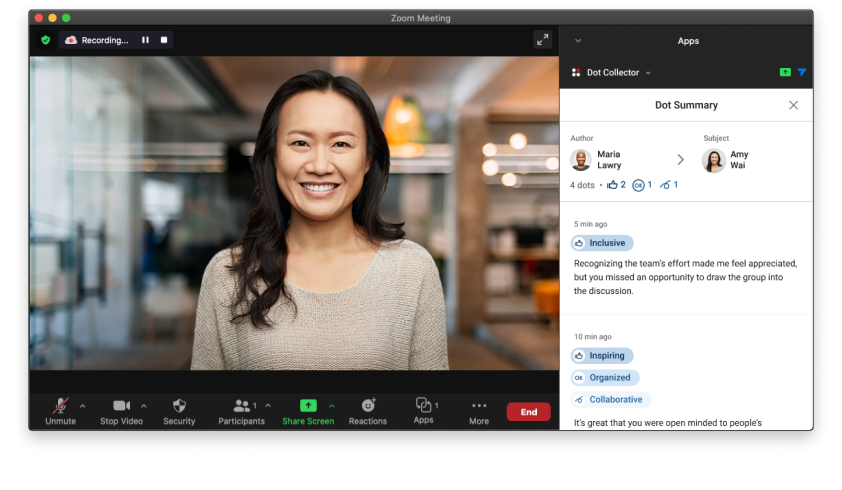Open share options caret next to Share Screen

pos(332,406)
